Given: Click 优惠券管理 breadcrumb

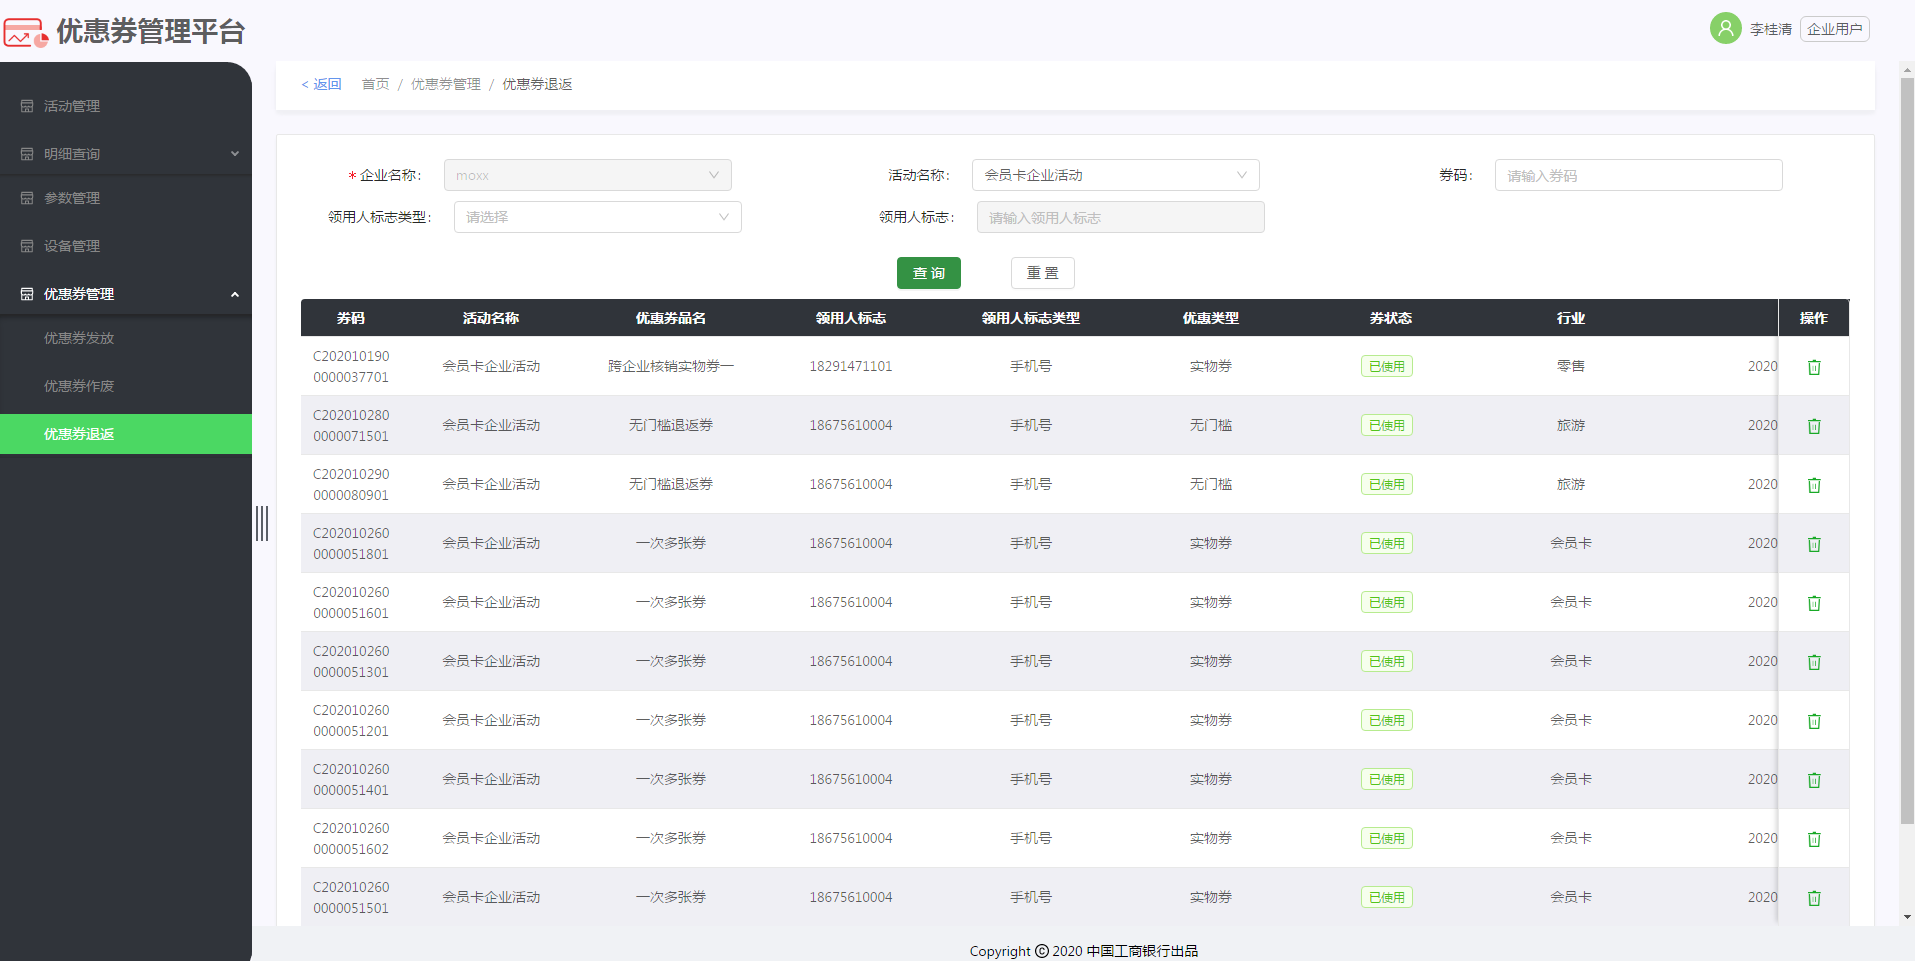Looking at the screenshot, I should tap(446, 84).
